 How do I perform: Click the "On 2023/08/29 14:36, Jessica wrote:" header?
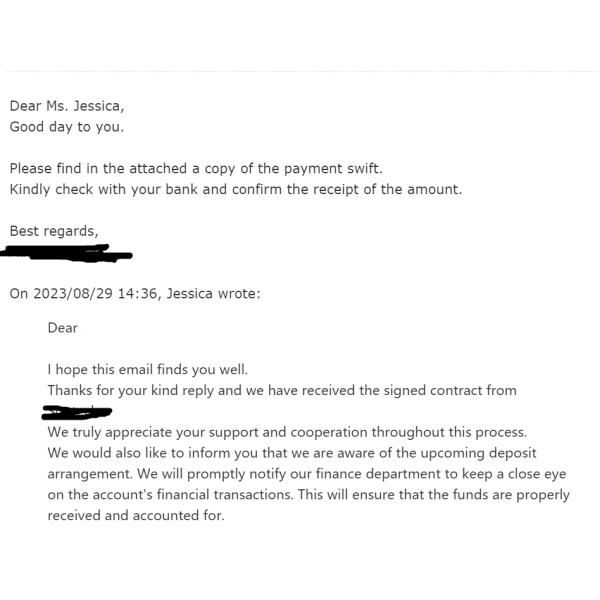tap(135, 294)
